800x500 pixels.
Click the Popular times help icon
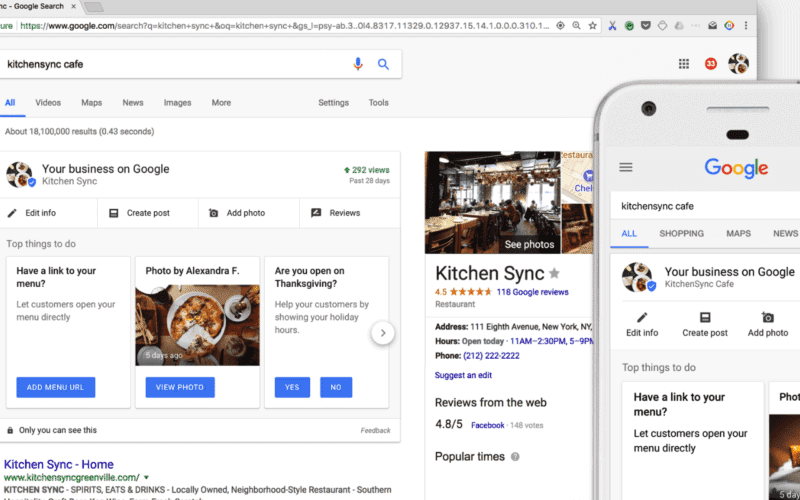[515, 457]
